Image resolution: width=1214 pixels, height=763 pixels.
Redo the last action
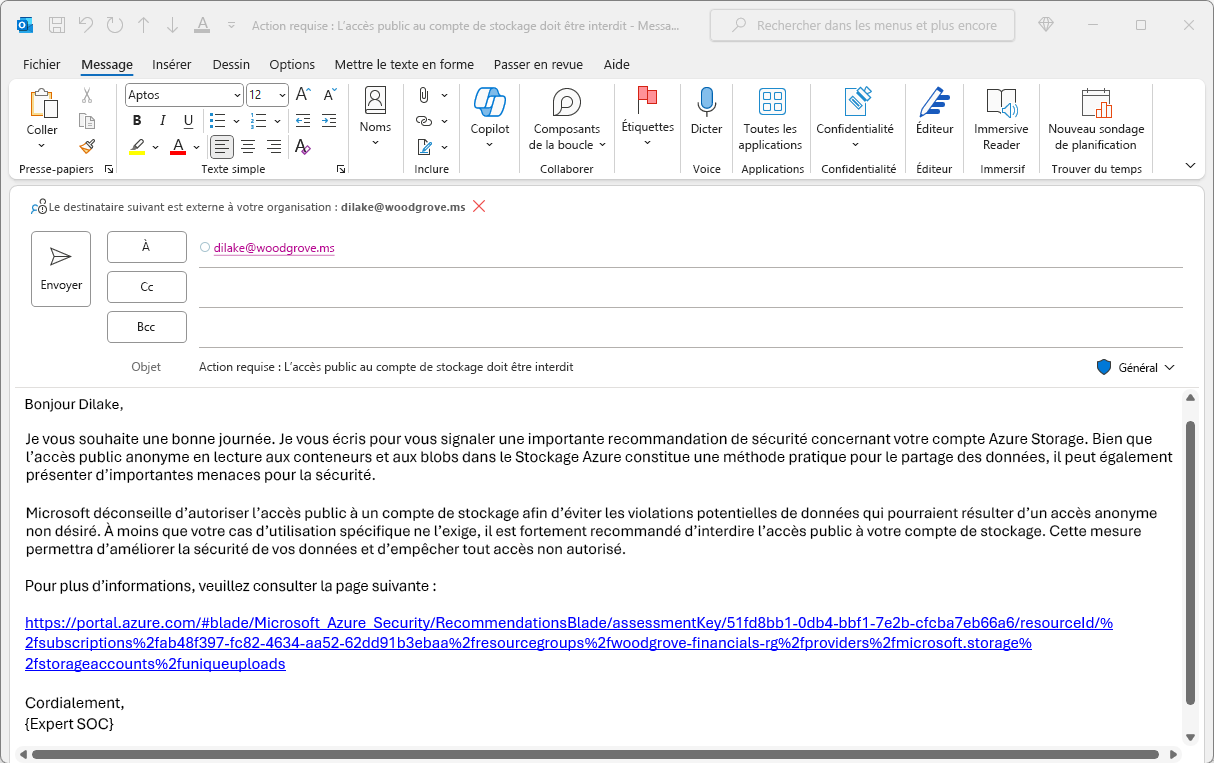tap(114, 25)
